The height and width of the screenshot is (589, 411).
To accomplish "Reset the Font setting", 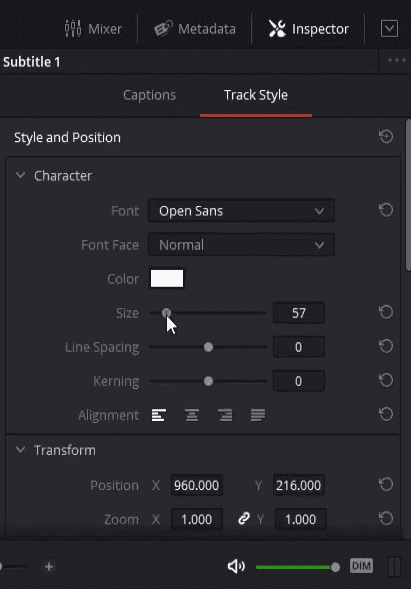I will (386, 210).
